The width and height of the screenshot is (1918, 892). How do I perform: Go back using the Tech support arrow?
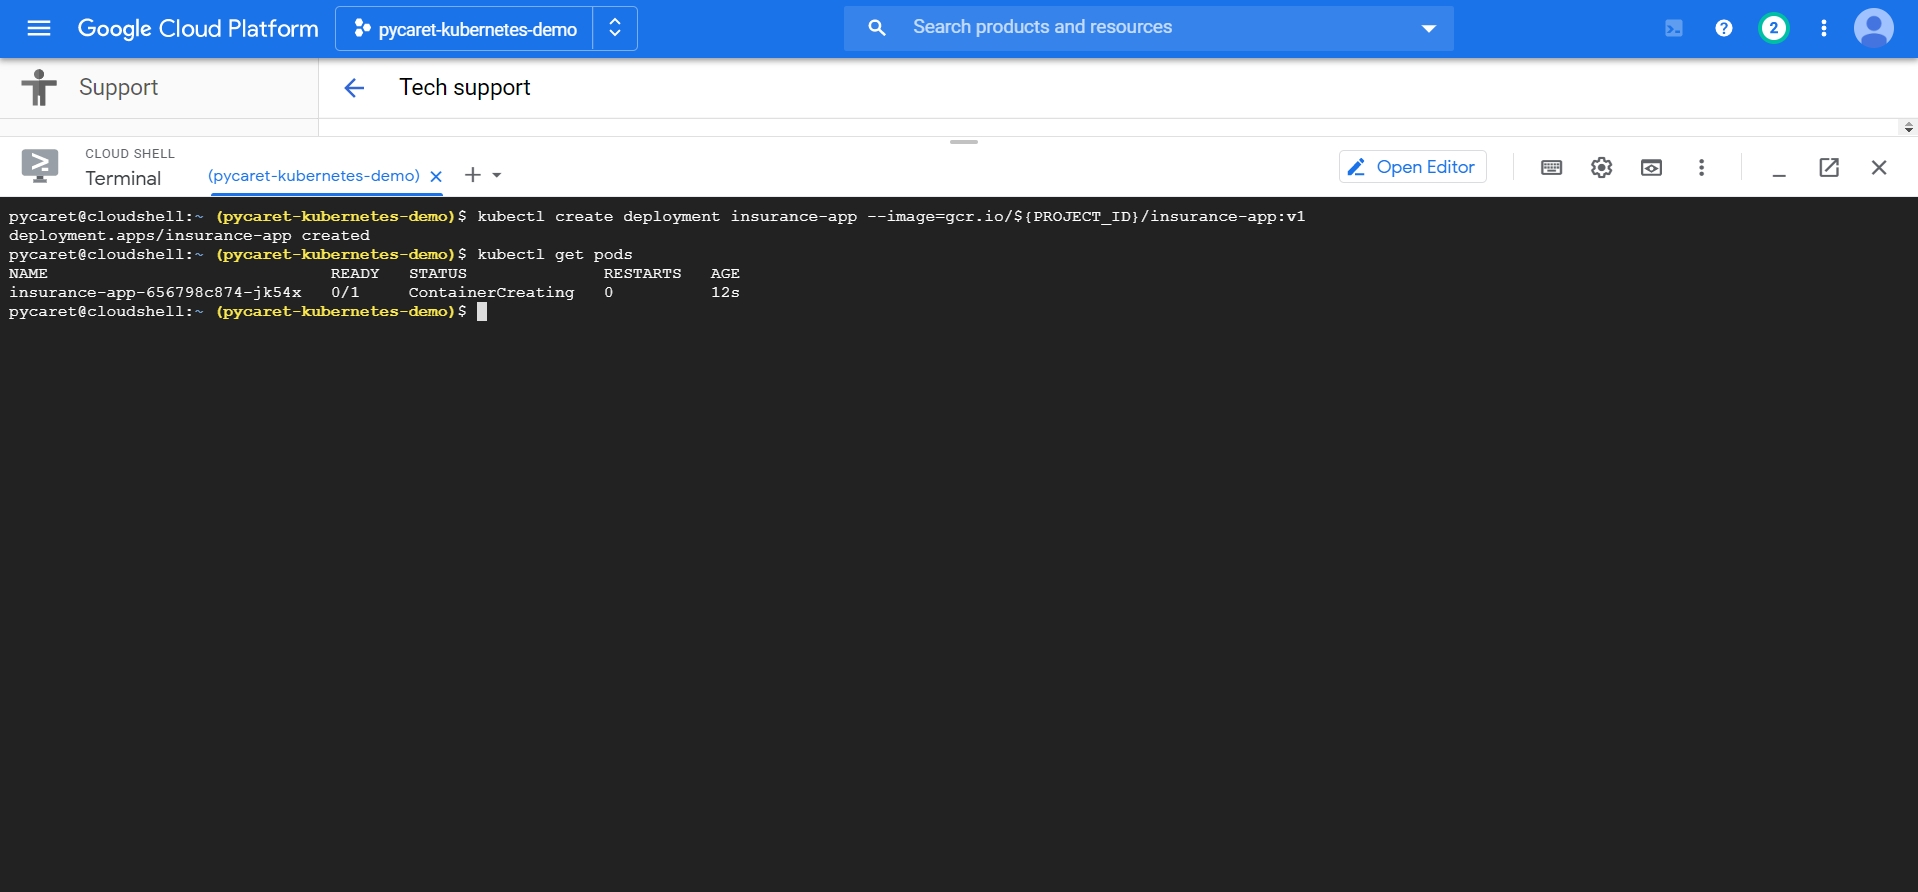[354, 88]
